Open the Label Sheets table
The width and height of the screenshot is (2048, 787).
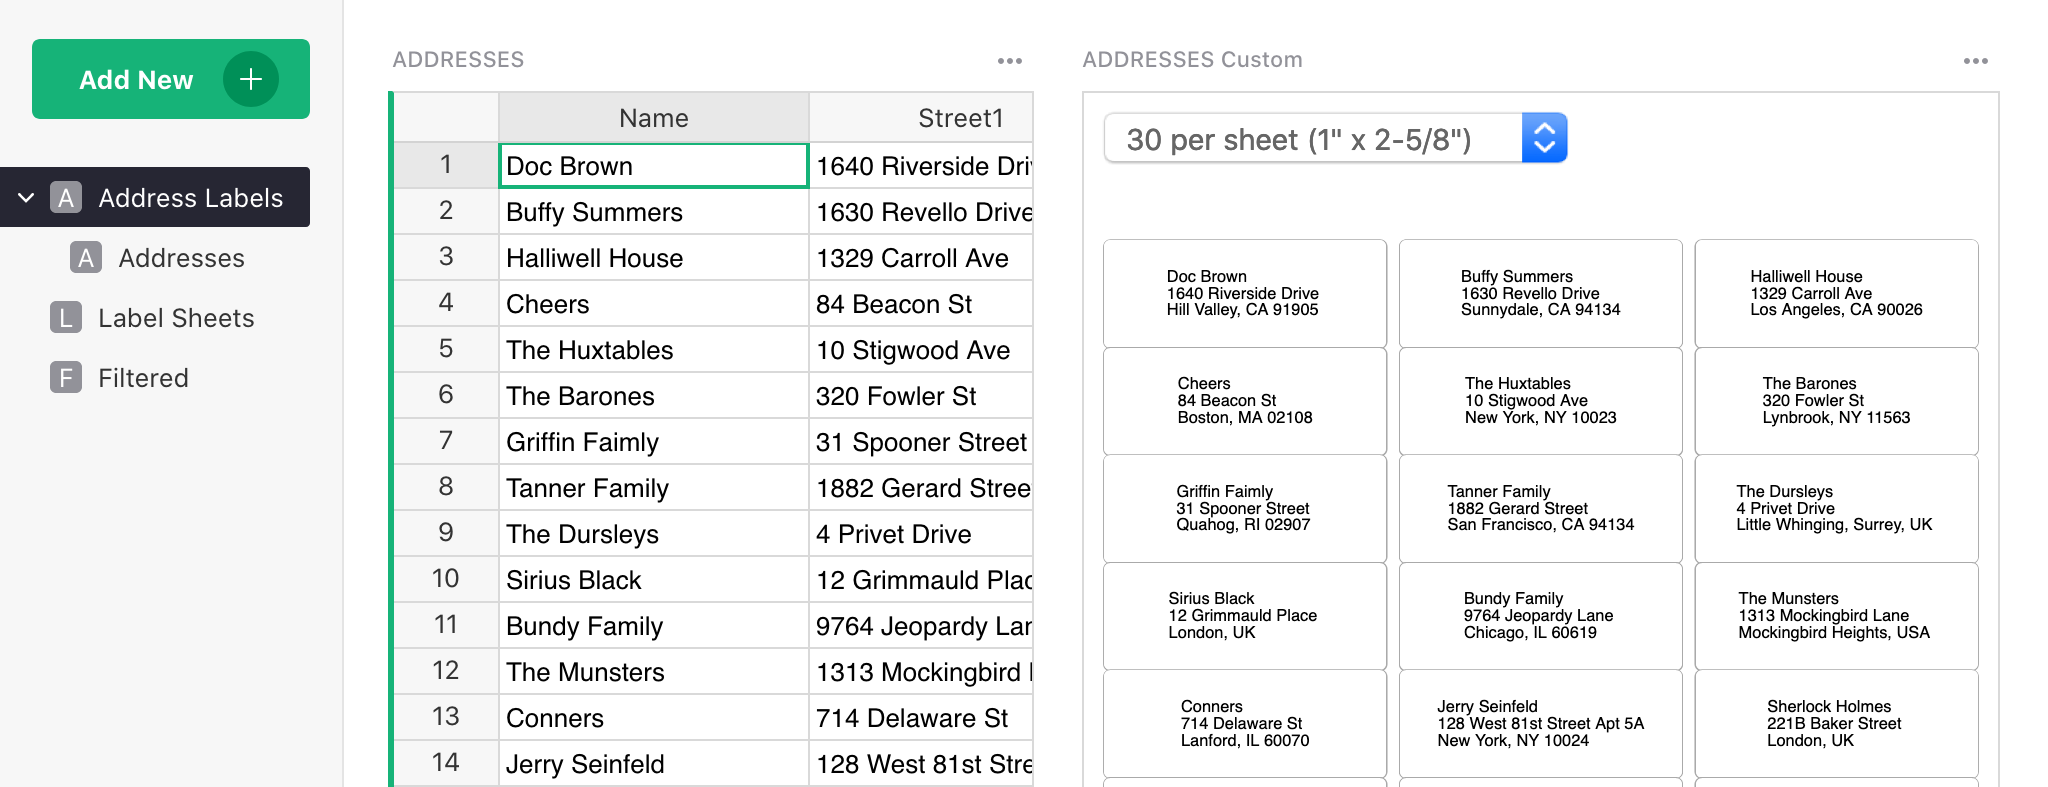point(176,318)
